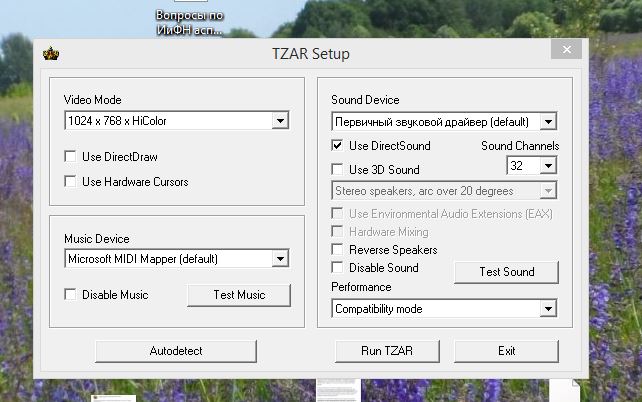Open the Performance mode dropdown
The width and height of the screenshot is (642, 402).
(x=547, y=309)
